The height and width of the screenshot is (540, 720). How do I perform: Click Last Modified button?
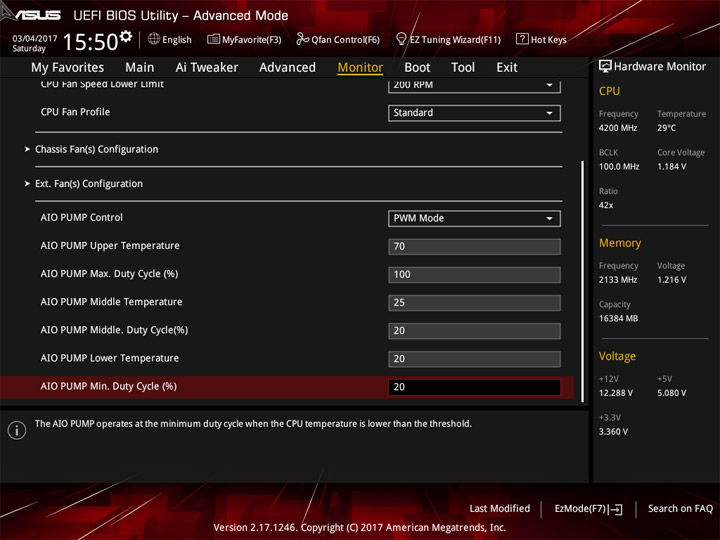point(500,509)
